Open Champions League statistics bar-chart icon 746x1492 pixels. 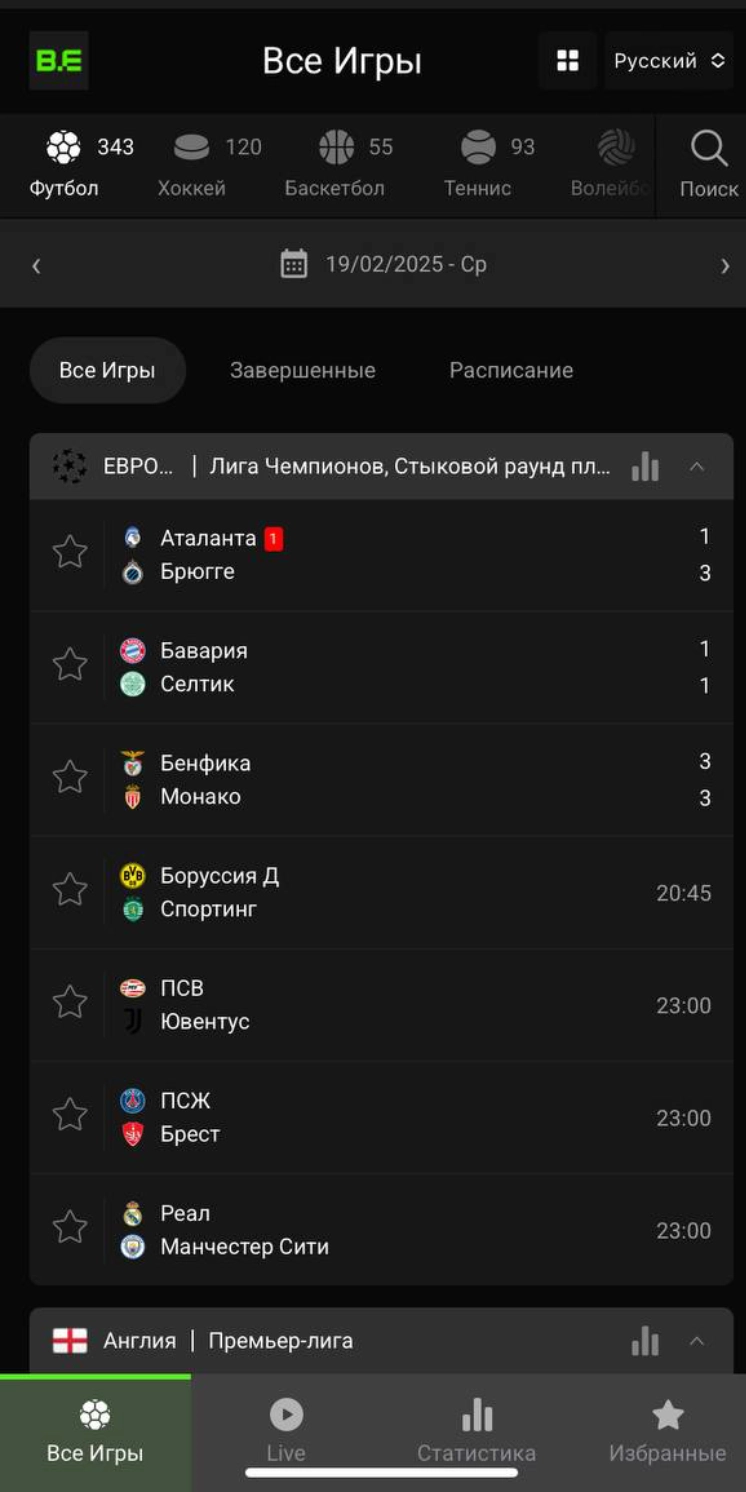pos(646,466)
